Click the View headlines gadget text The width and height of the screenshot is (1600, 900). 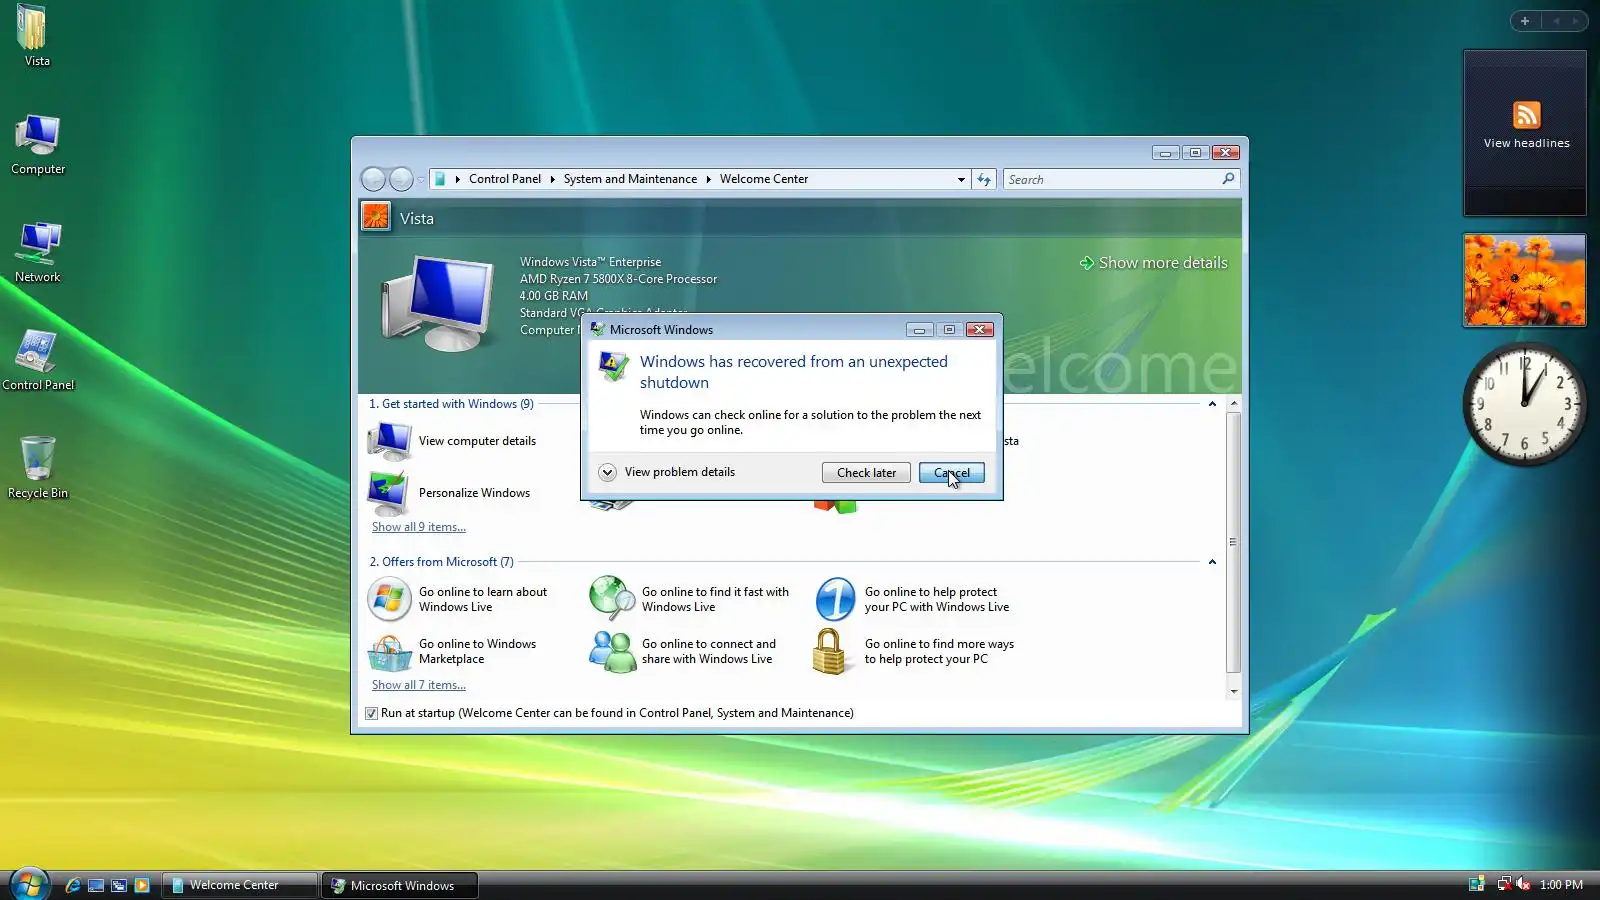1526,143
